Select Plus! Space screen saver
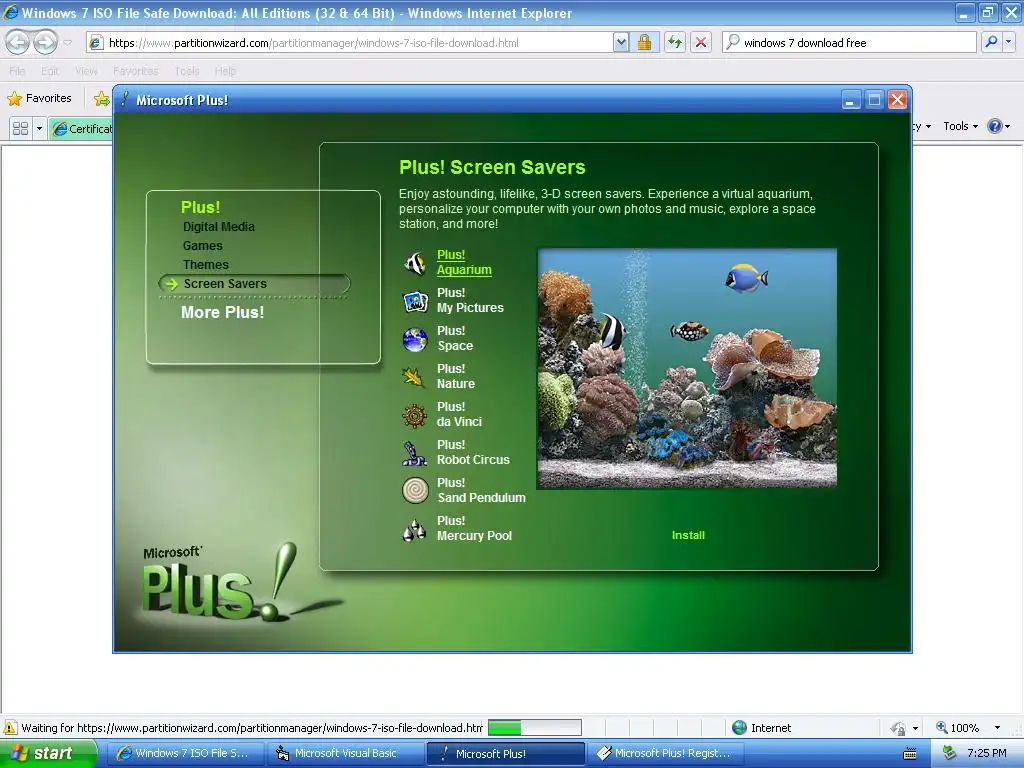The width and height of the screenshot is (1024, 768). pos(455,338)
